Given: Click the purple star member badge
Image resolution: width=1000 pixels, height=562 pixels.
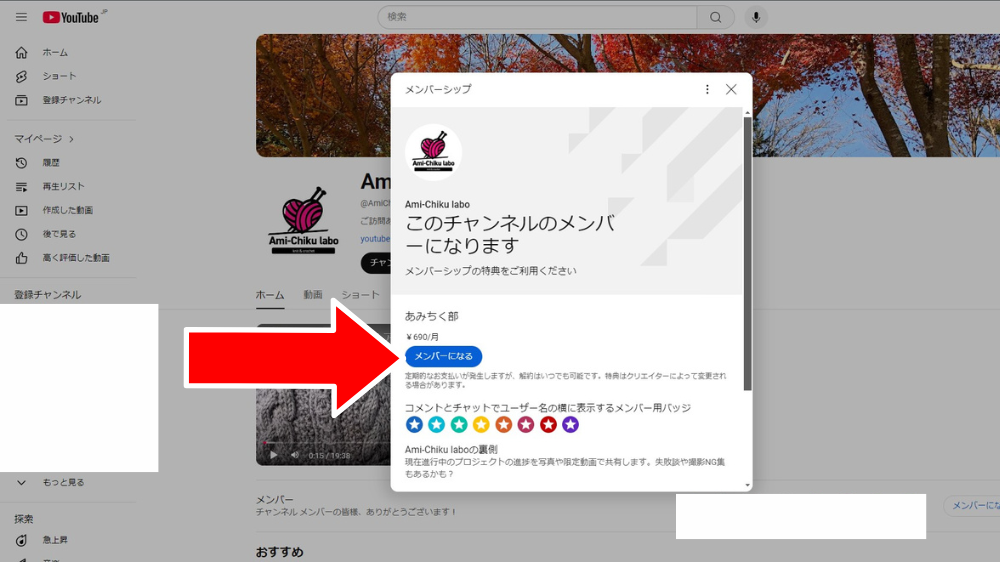Looking at the screenshot, I should (x=570, y=424).
